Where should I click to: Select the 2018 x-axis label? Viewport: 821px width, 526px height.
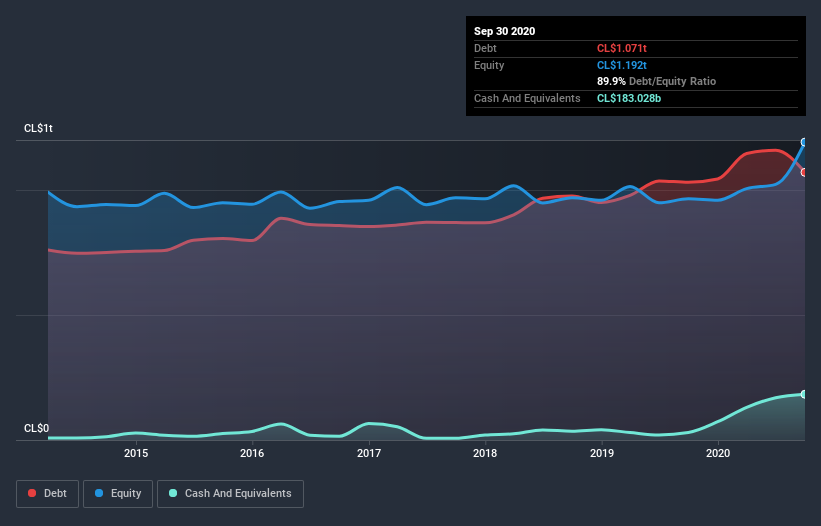coord(485,453)
